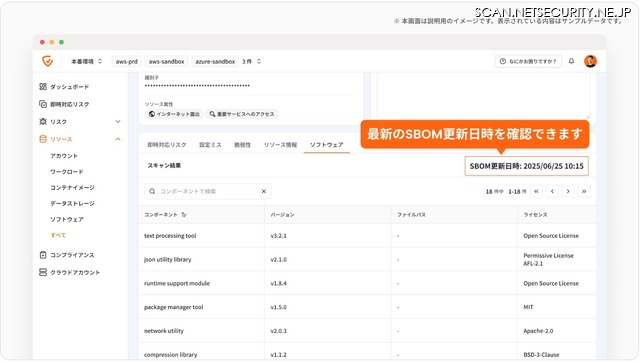Go to next page of results

point(568,191)
